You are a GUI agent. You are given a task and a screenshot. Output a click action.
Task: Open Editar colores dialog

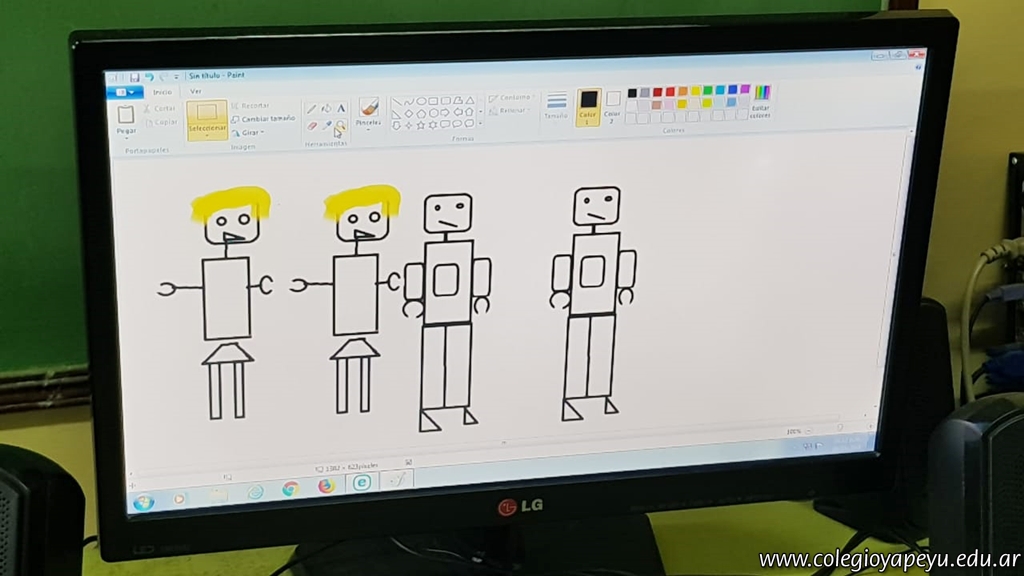tap(761, 101)
